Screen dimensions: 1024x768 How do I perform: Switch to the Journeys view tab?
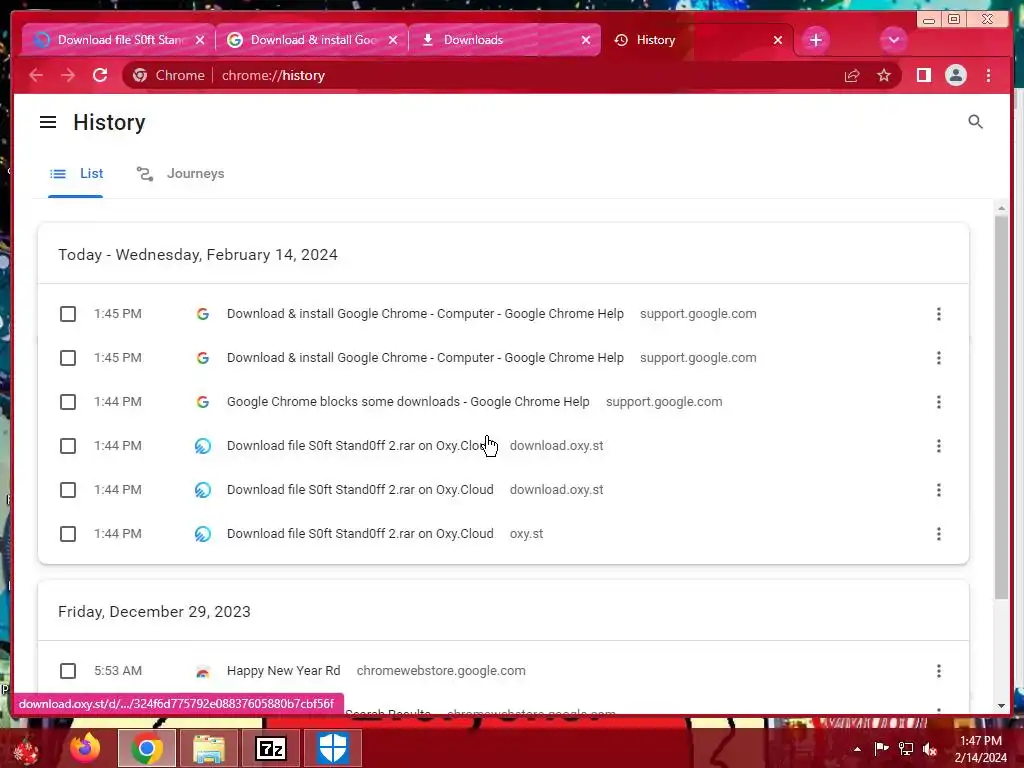click(x=180, y=174)
